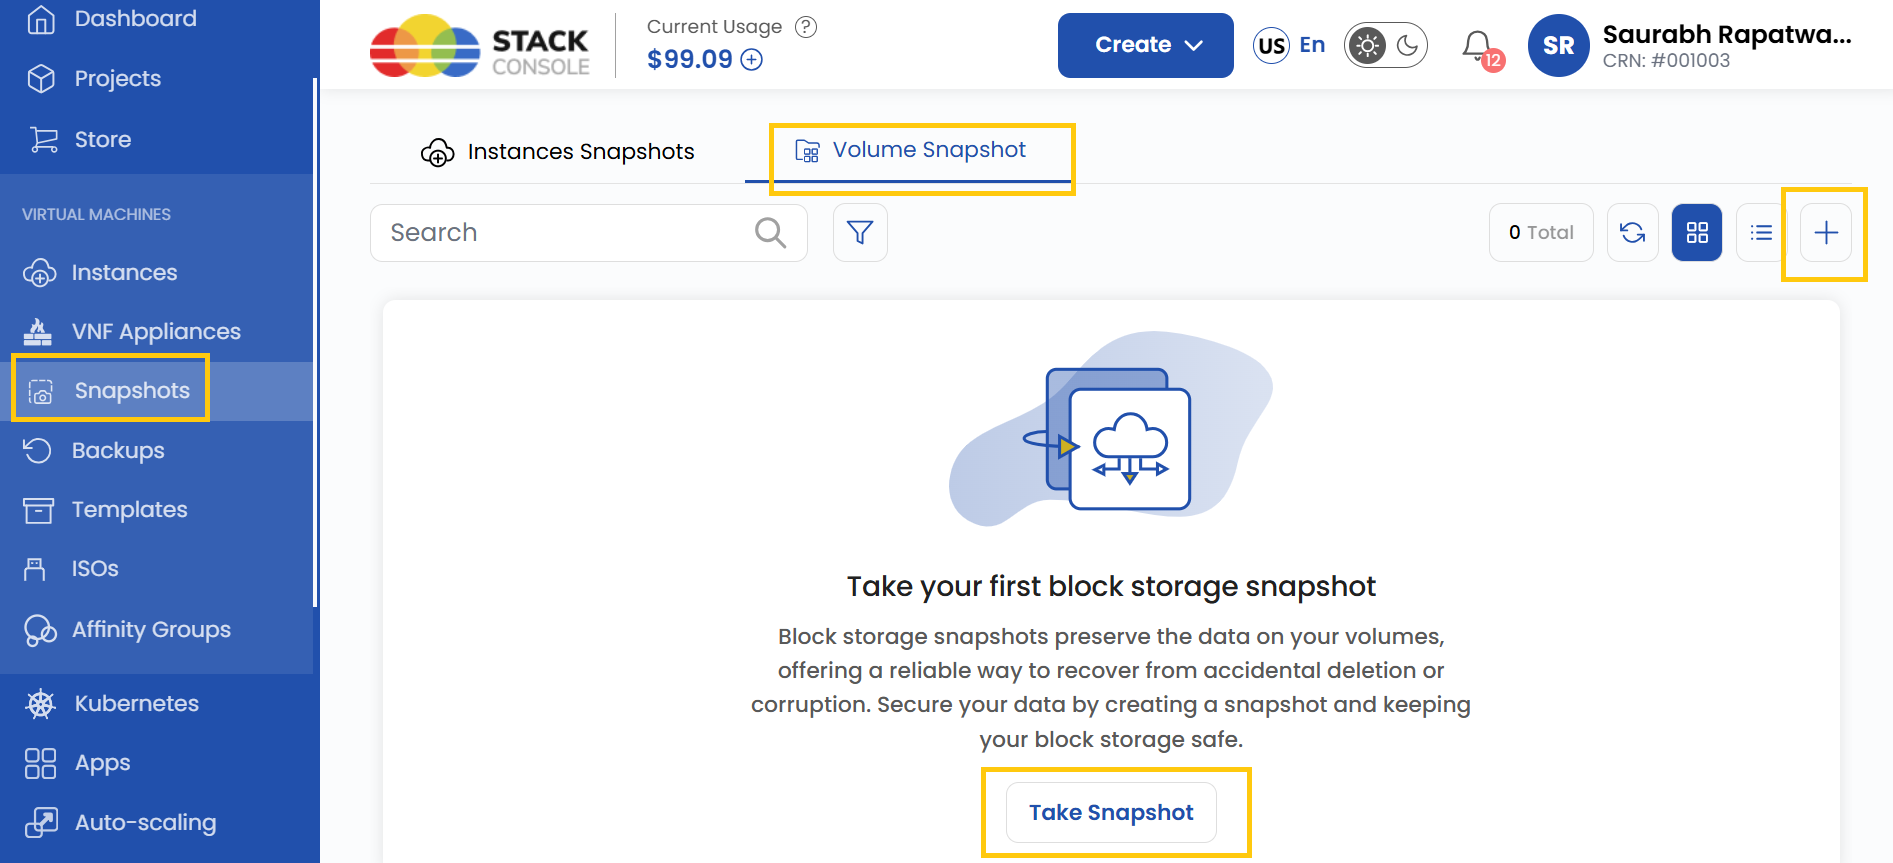Click the plus icon to add snapshot
Image resolution: width=1893 pixels, height=863 pixels.
click(1826, 233)
